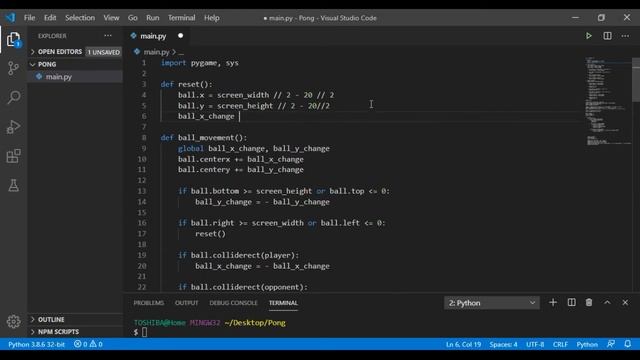This screenshot has width=640, height=360.
Task: Click into the terminal prompt line
Action: coord(140,332)
